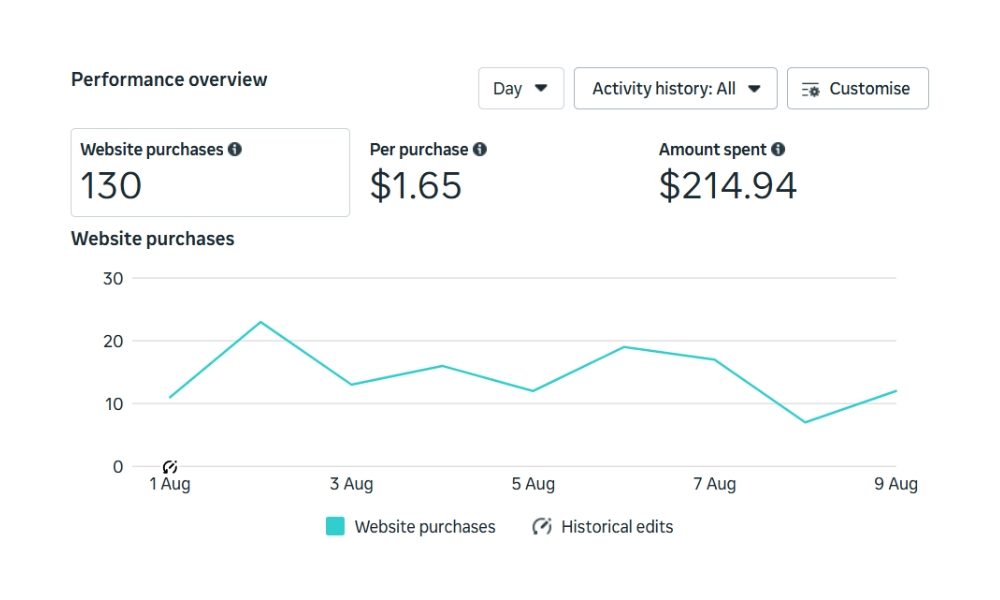Click the 130 website purchases value
Viewport: 1000px width, 600px height.
pyautogui.click(x=111, y=186)
